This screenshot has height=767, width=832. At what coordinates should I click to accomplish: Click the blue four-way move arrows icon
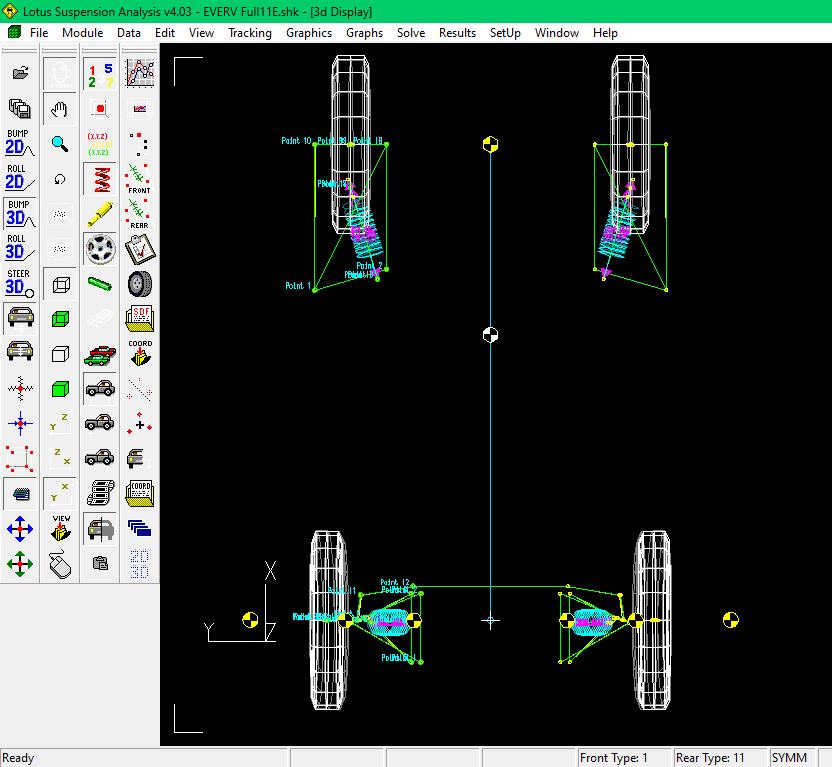(20, 529)
